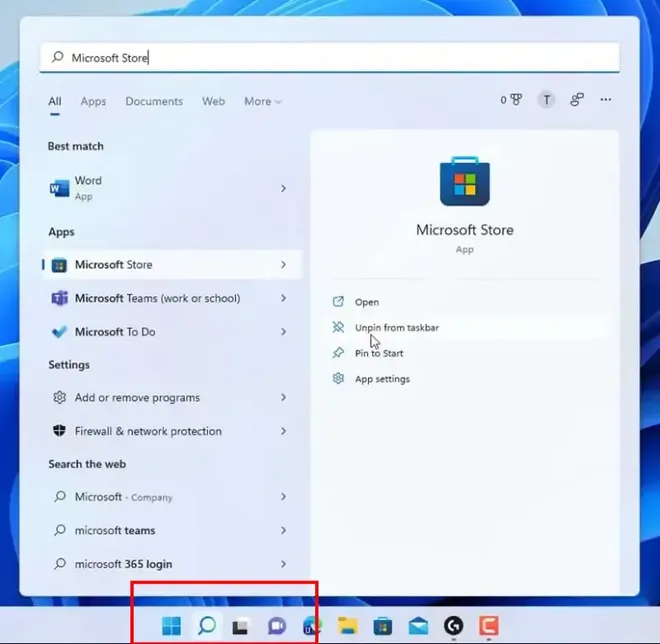
Task: Click the large Microsoft Store app icon
Action: [x=465, y=181]
